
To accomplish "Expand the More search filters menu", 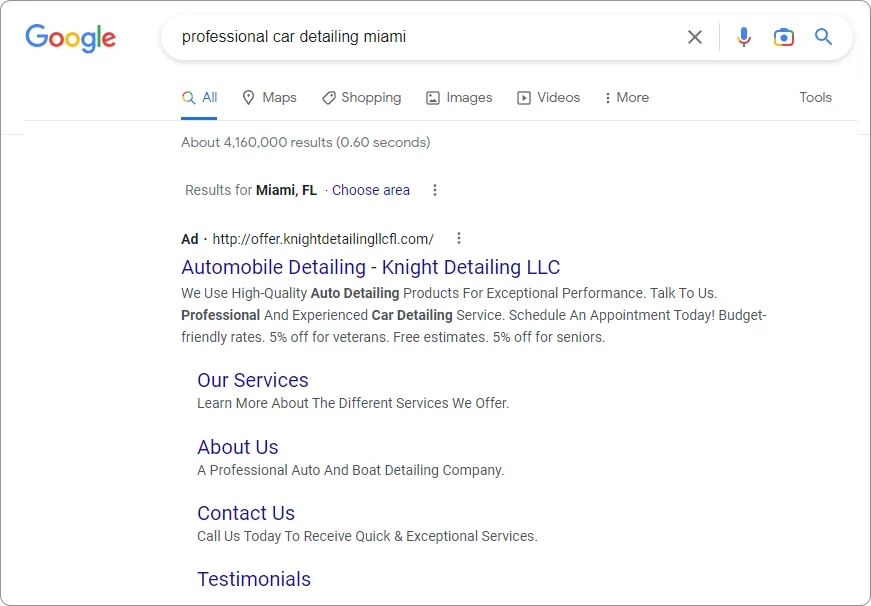I will tap(627, 98).
